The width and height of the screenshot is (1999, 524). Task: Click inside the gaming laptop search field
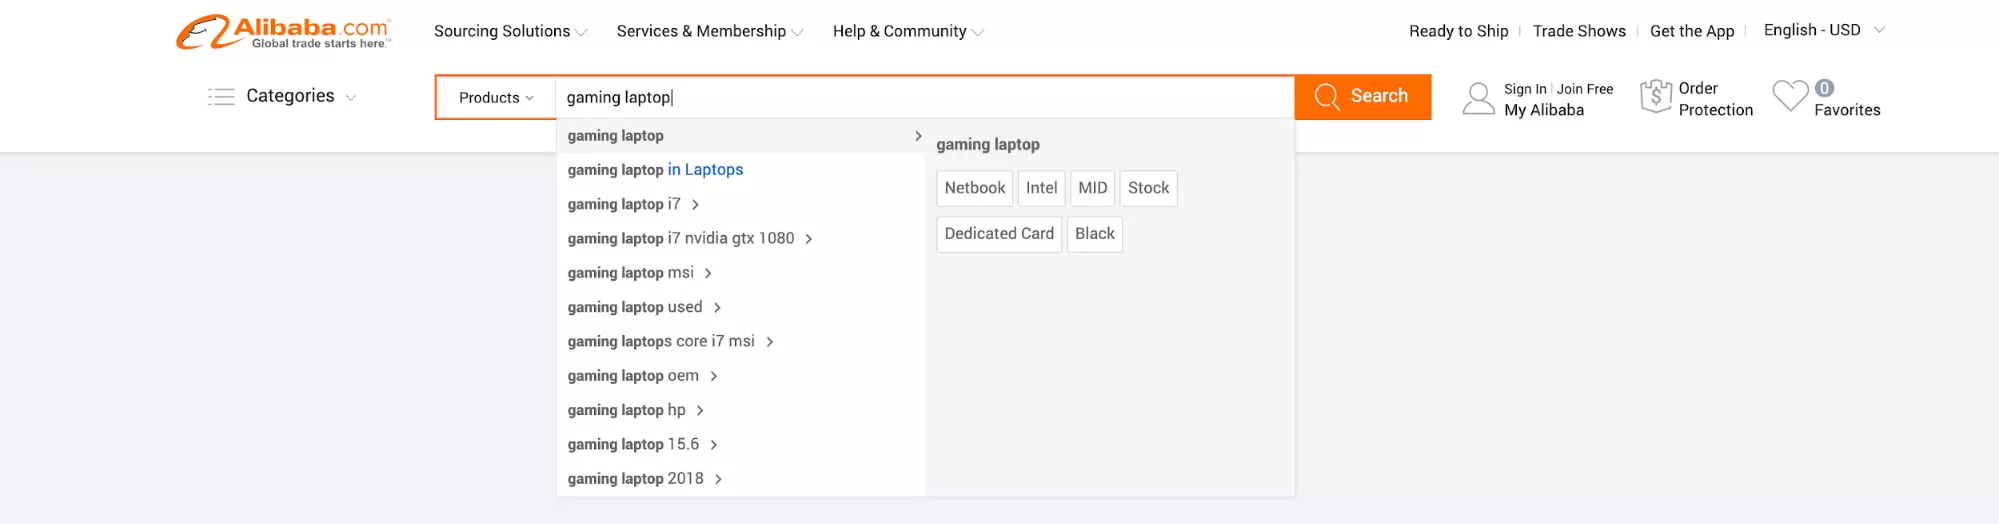(925, 98)
